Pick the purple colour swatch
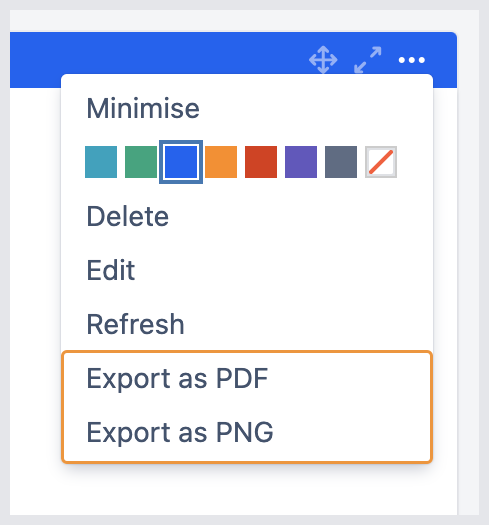489x525 pixels. point(301,162)
